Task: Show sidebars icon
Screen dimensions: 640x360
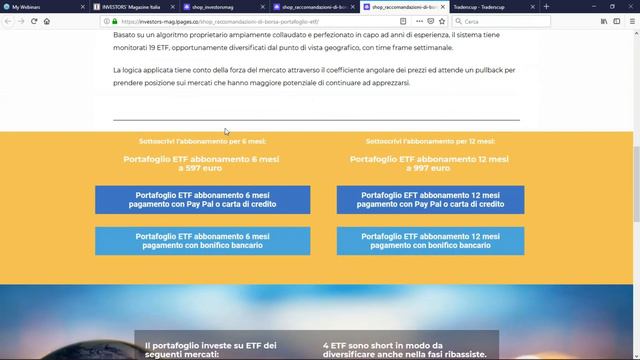Action: pos(617,21)
